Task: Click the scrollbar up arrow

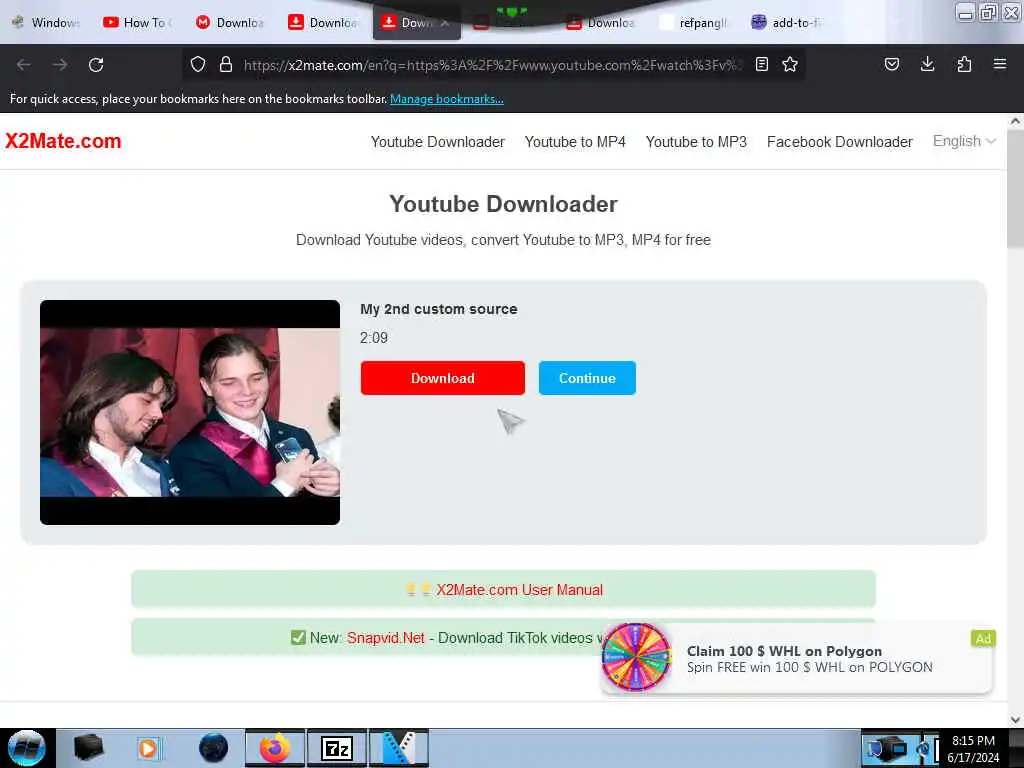Action: pyautogui.click(x=1015, y=121)
